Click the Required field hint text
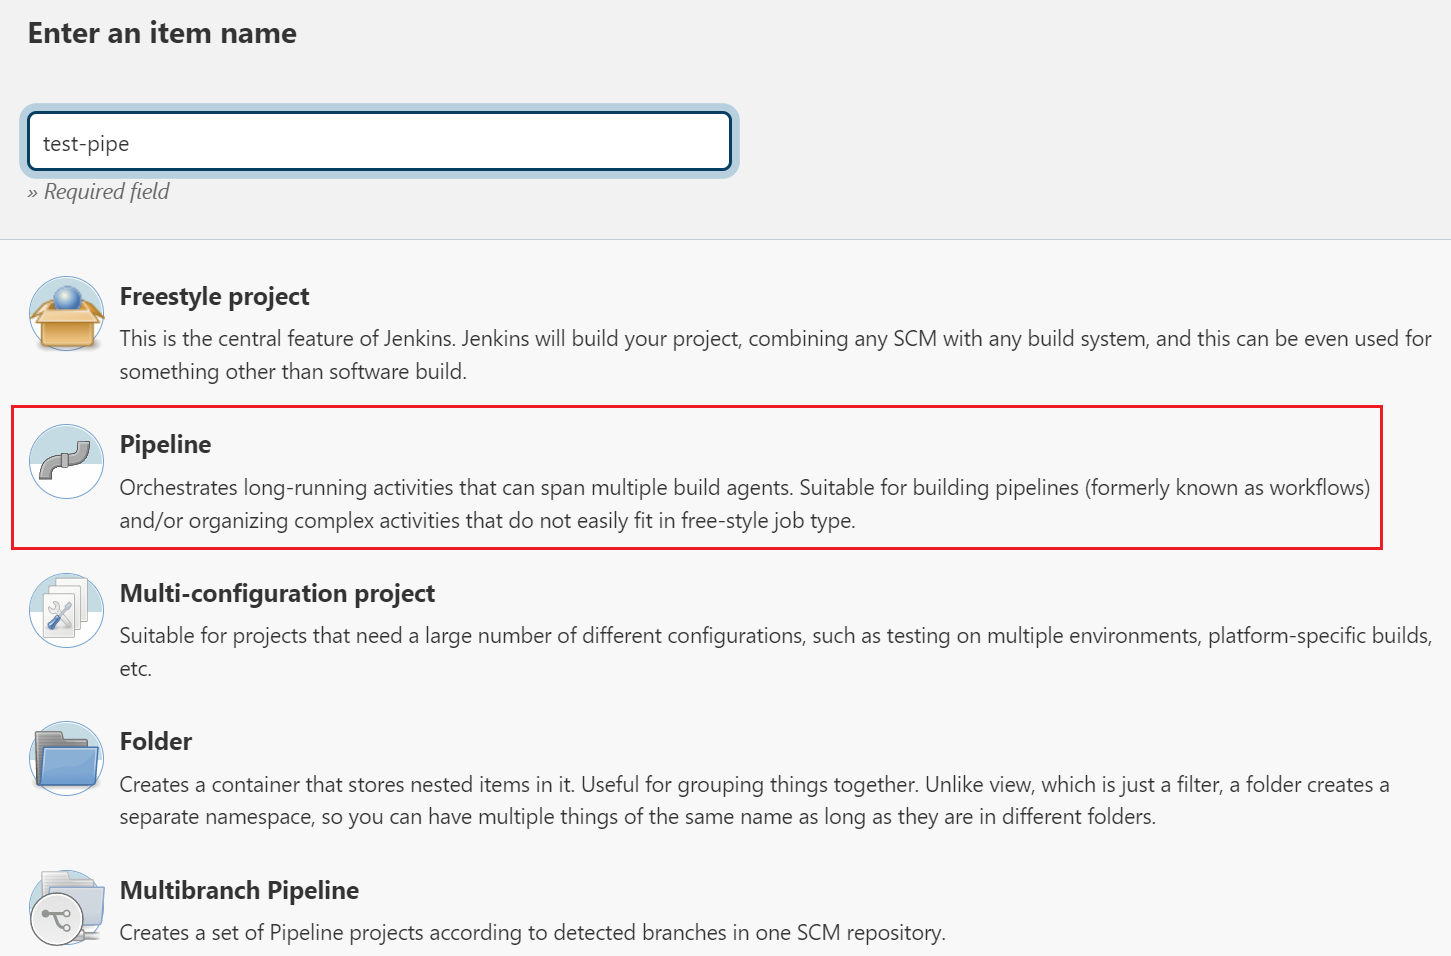The height and width of the screenshot is (956, 1451). point(98,192)
